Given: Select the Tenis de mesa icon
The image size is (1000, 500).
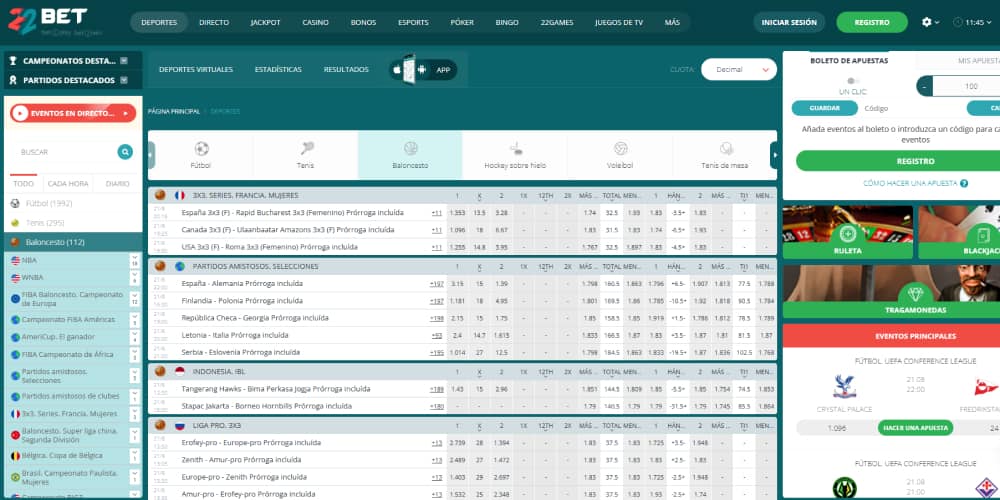Looking at the screenshot, I should (725, 149).
